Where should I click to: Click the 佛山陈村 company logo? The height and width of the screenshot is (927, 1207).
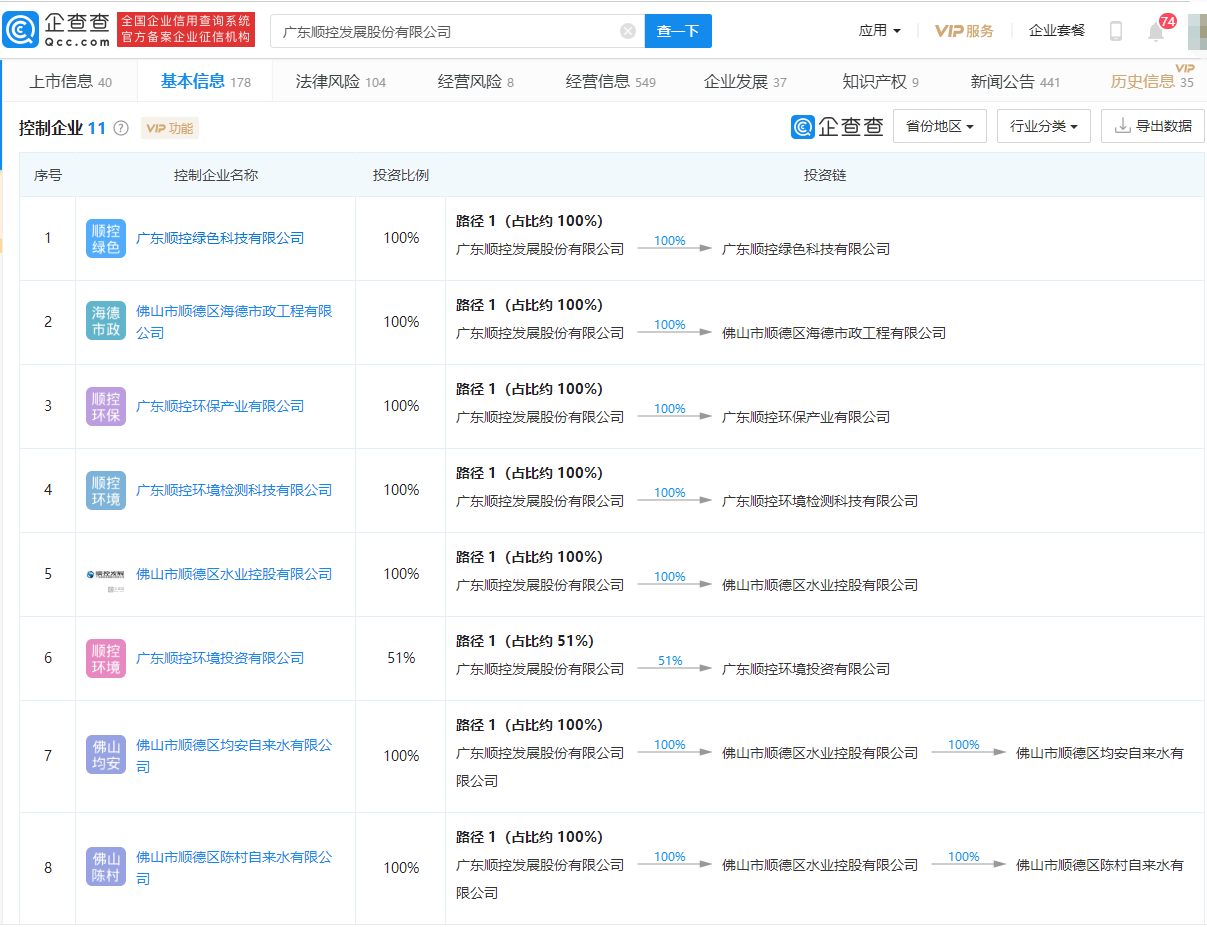tap(106, 868)
